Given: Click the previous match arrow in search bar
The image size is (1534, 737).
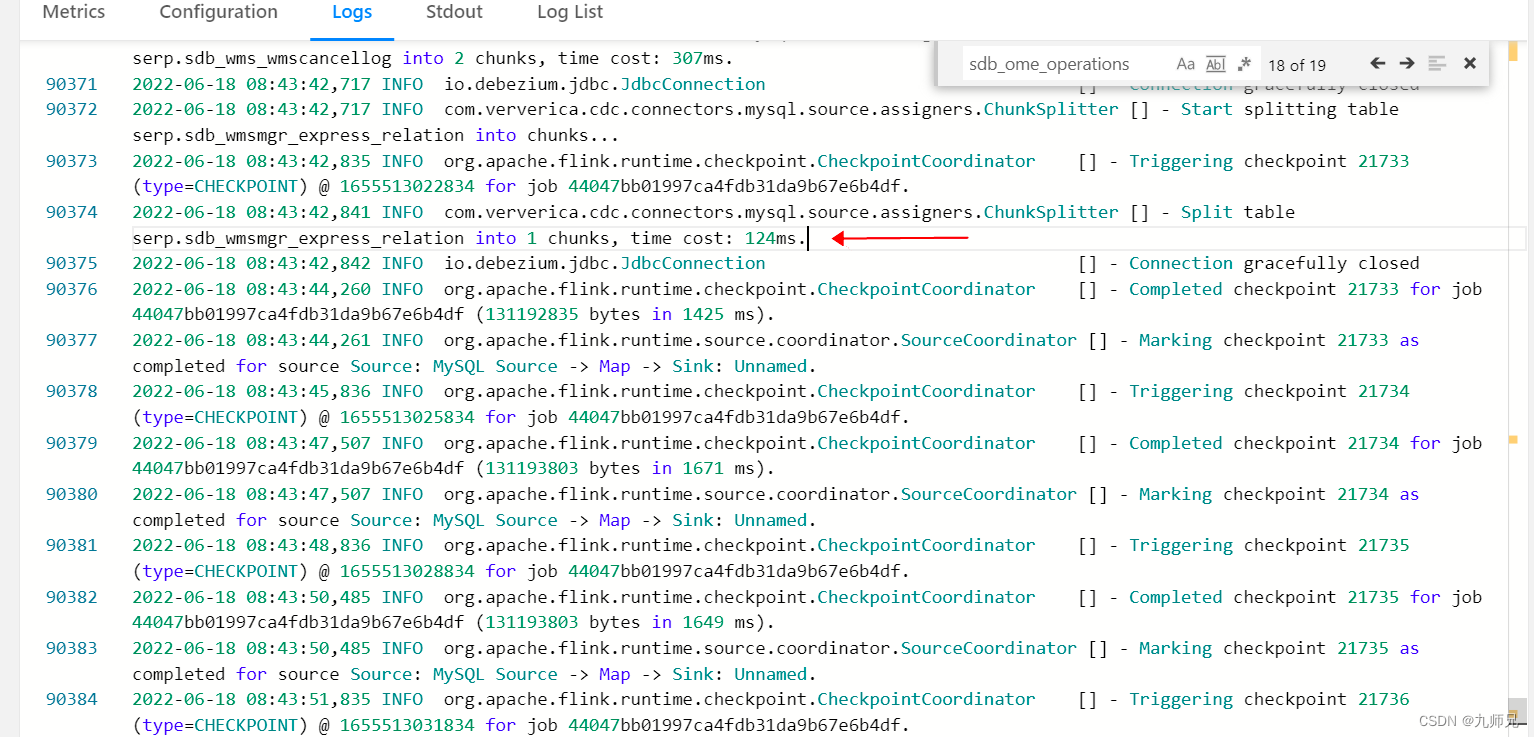Looking at the screenshot, I should tap(1377, 63).
